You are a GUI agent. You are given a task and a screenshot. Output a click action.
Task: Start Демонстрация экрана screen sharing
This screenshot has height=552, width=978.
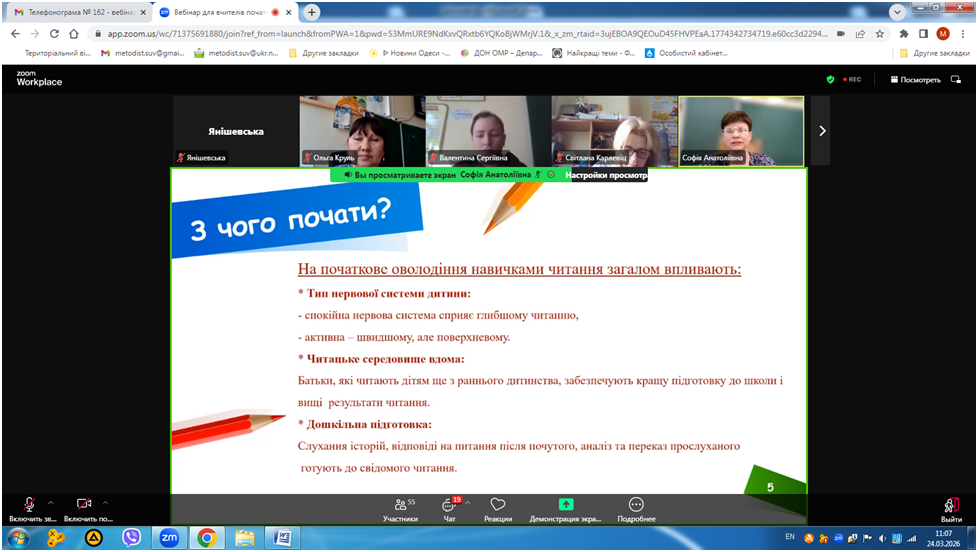pos(566,509)
